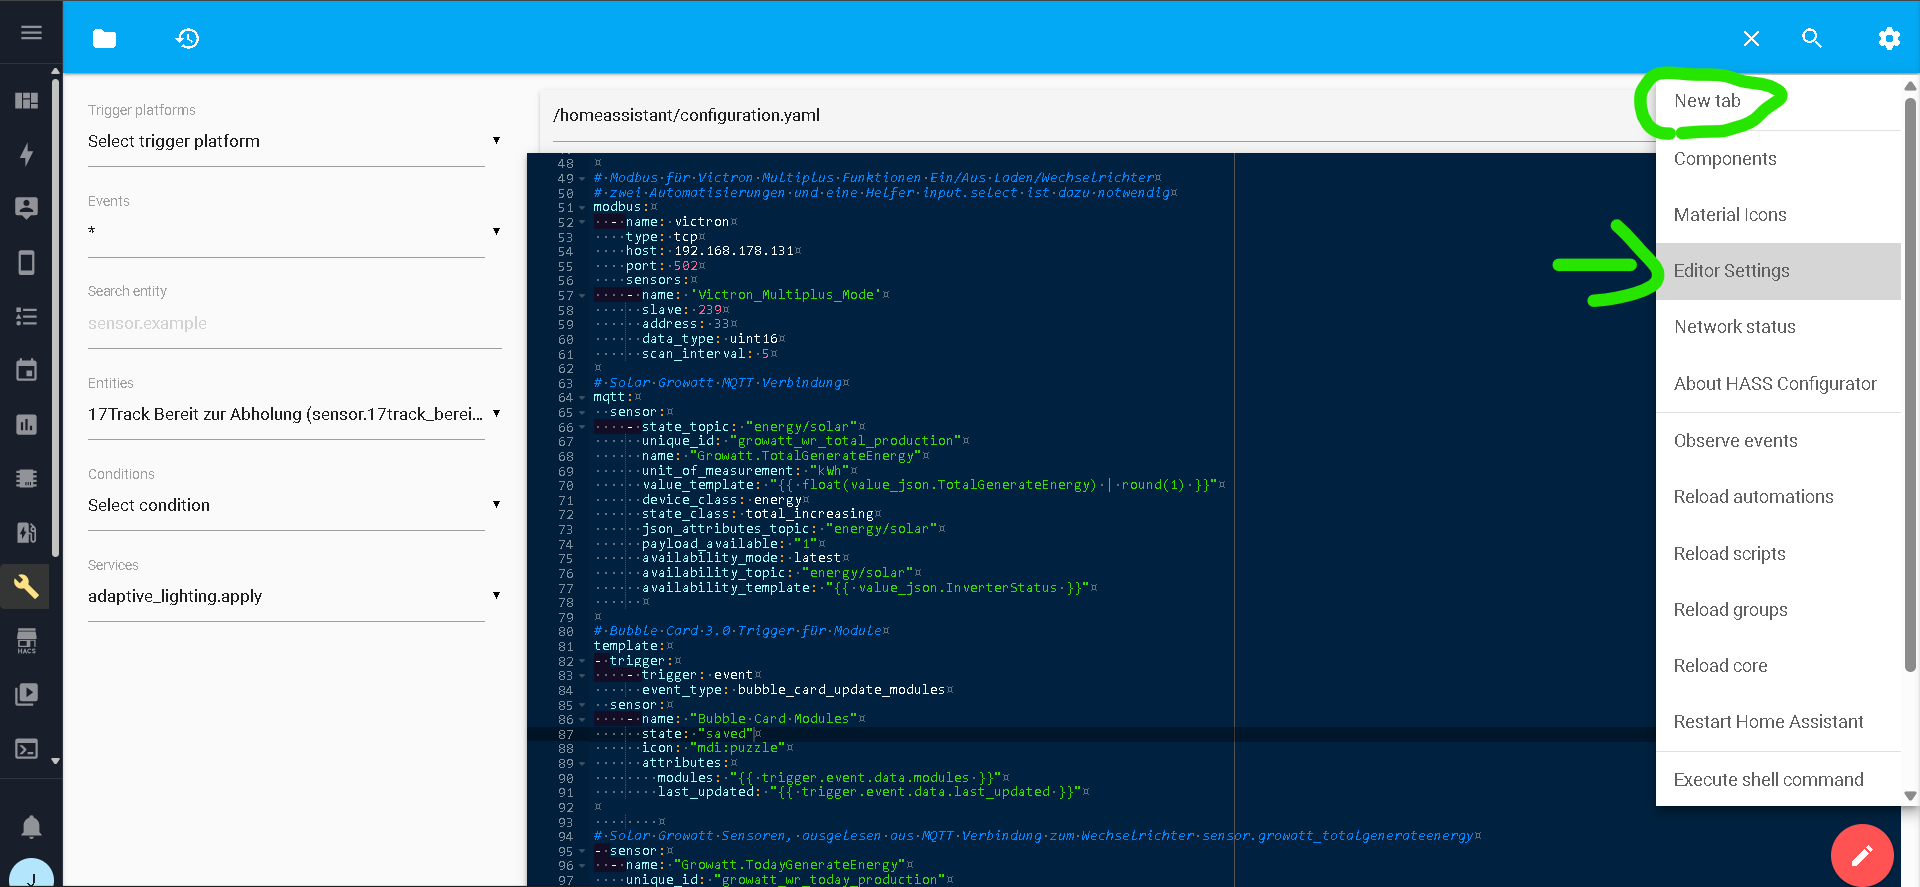Toggle the sidebar hamburger menu
1920x887 pixels.
coord(31,33)
